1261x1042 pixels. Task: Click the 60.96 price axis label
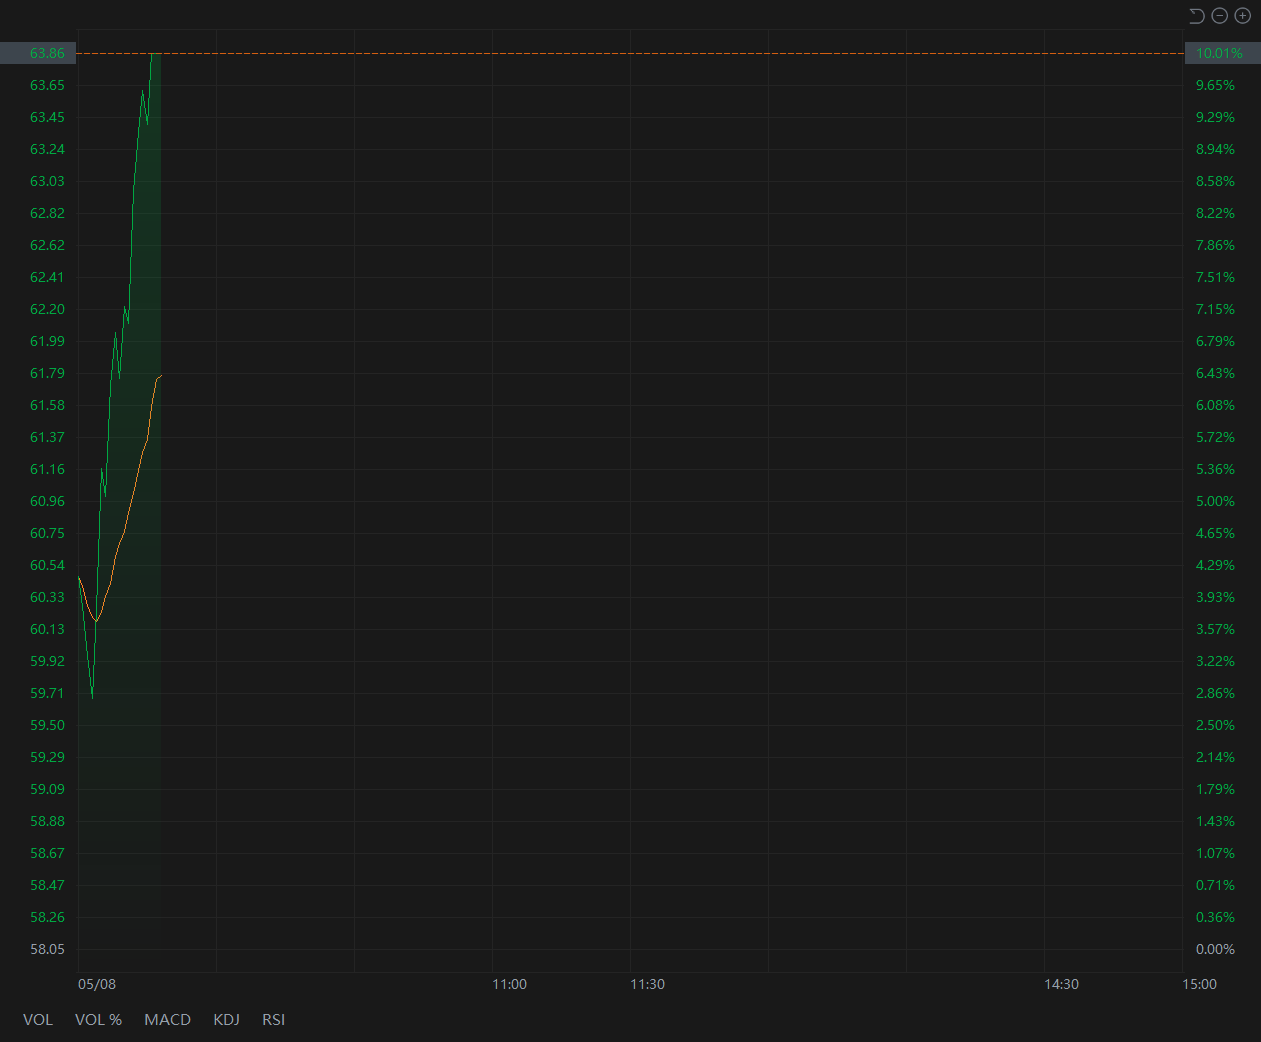coord(47,501)
